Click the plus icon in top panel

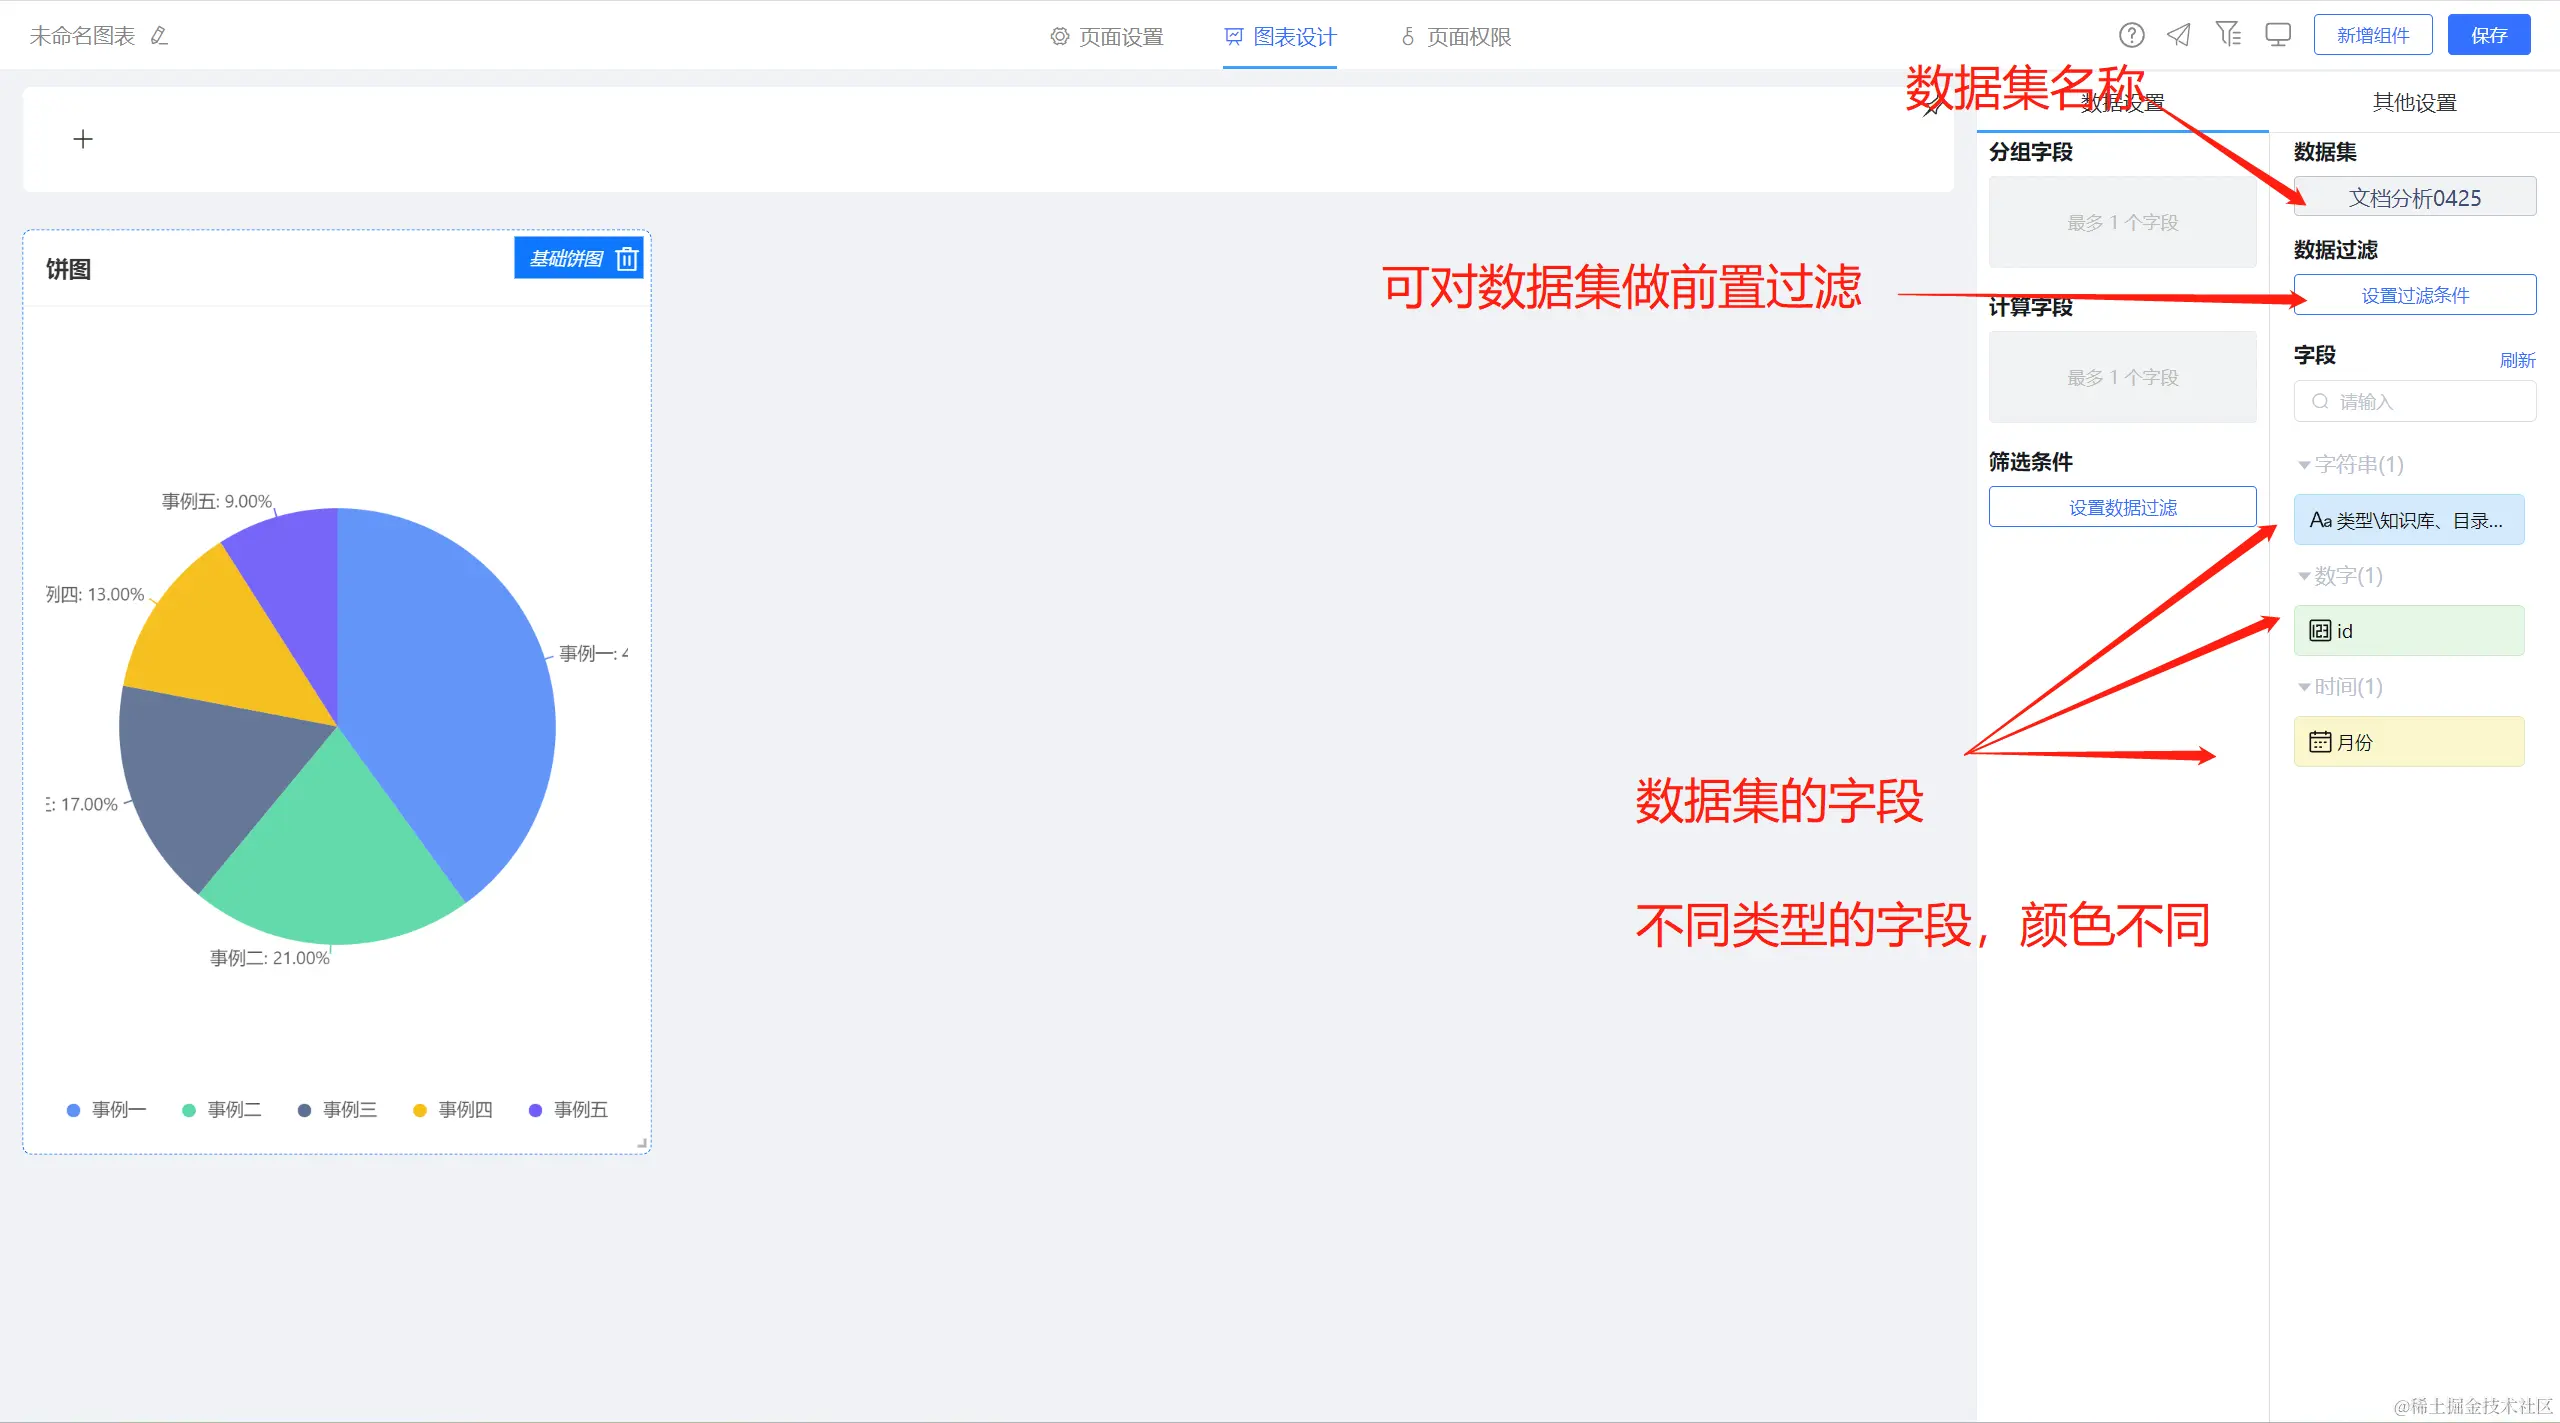(83, 139)
